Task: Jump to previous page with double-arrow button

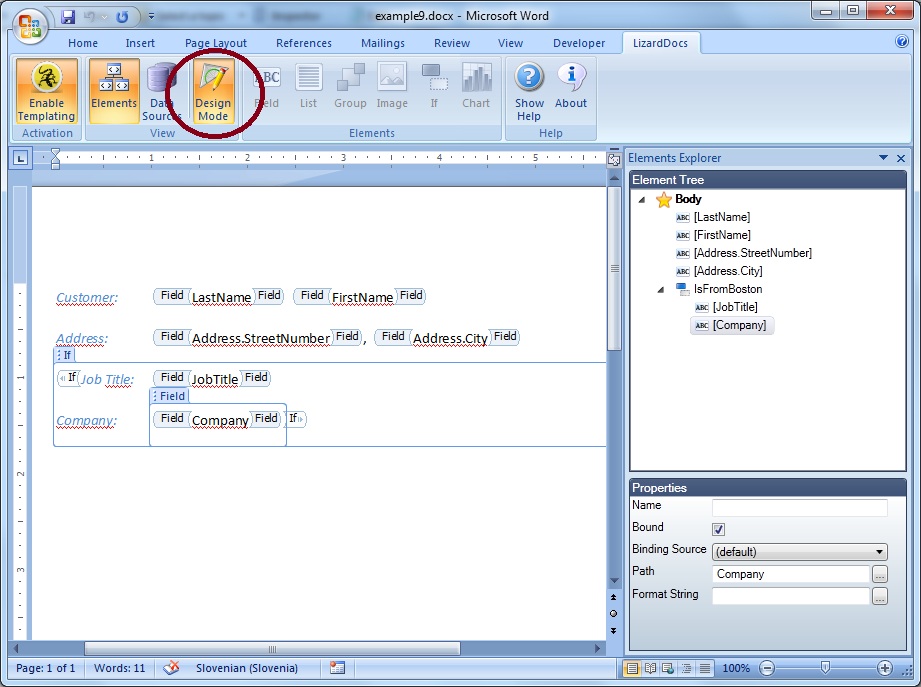Action: pyautogui.click(x=613, y=597)
